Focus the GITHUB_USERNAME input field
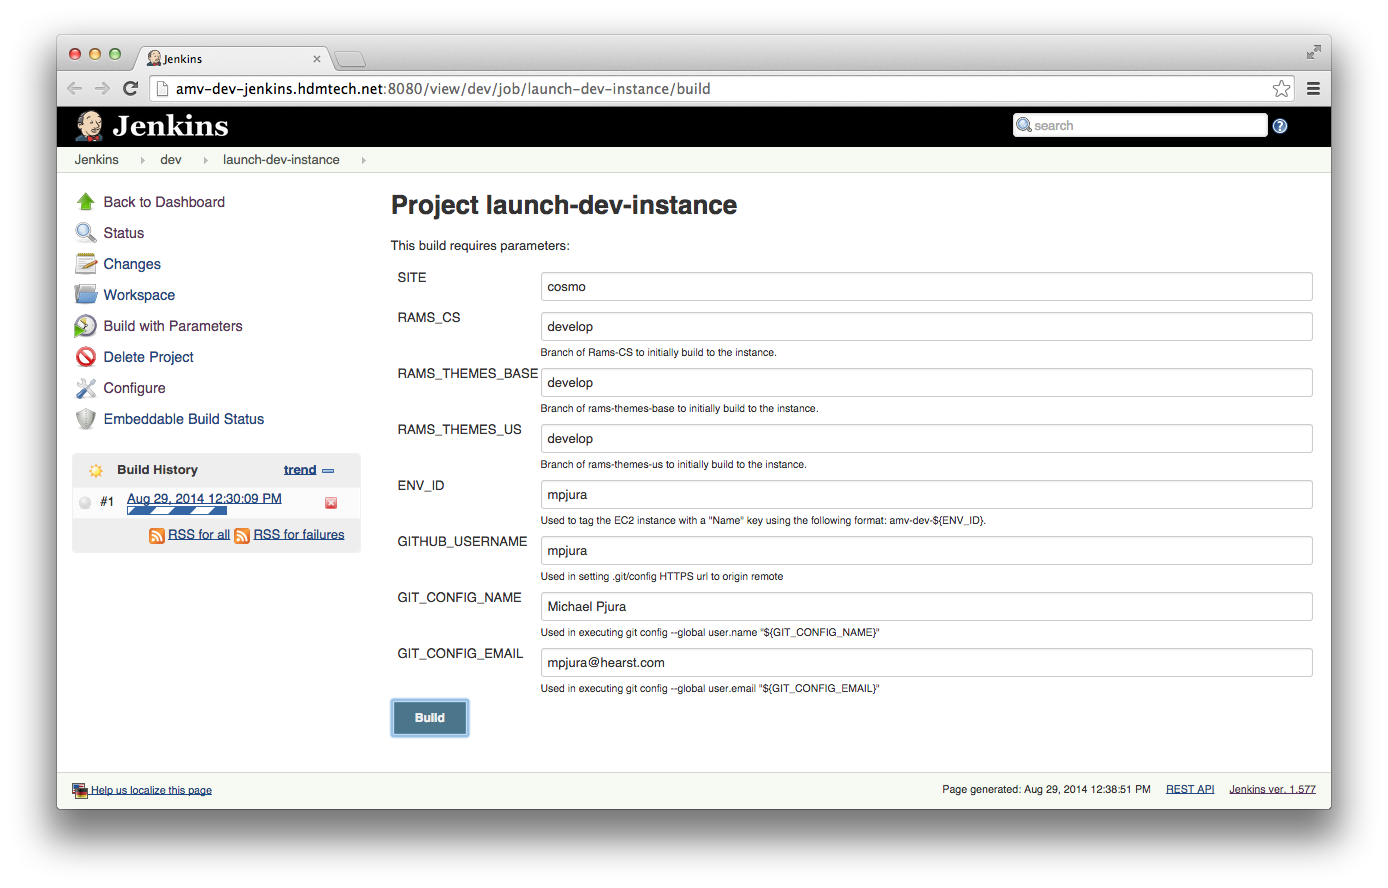Screen dimensions: 1388x888 tap(926, 551)
